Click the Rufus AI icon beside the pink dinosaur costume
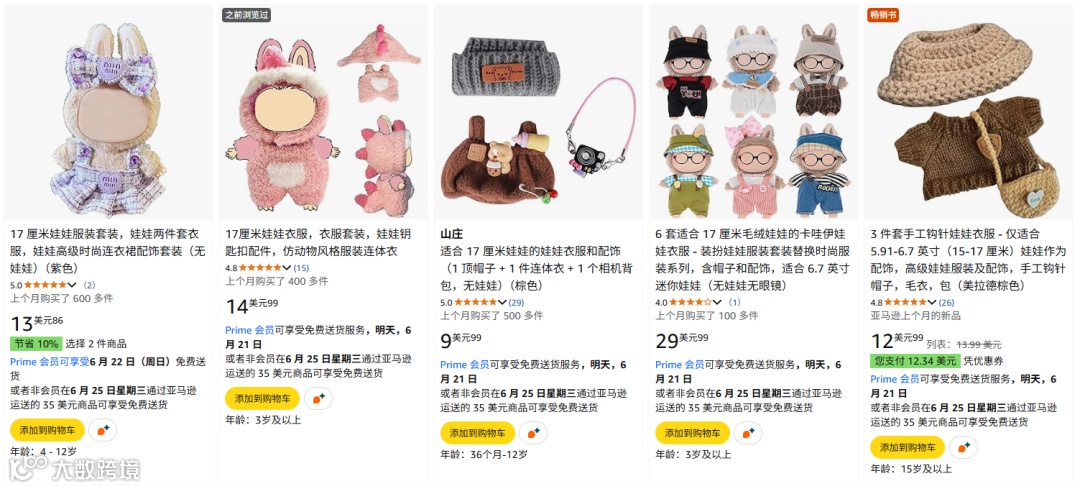1080x489 pixels. [318, 398]
